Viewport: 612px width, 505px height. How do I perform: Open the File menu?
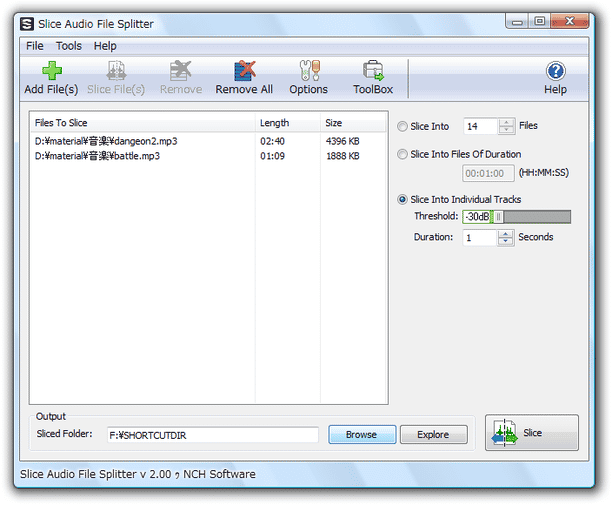tap(35, 46)
